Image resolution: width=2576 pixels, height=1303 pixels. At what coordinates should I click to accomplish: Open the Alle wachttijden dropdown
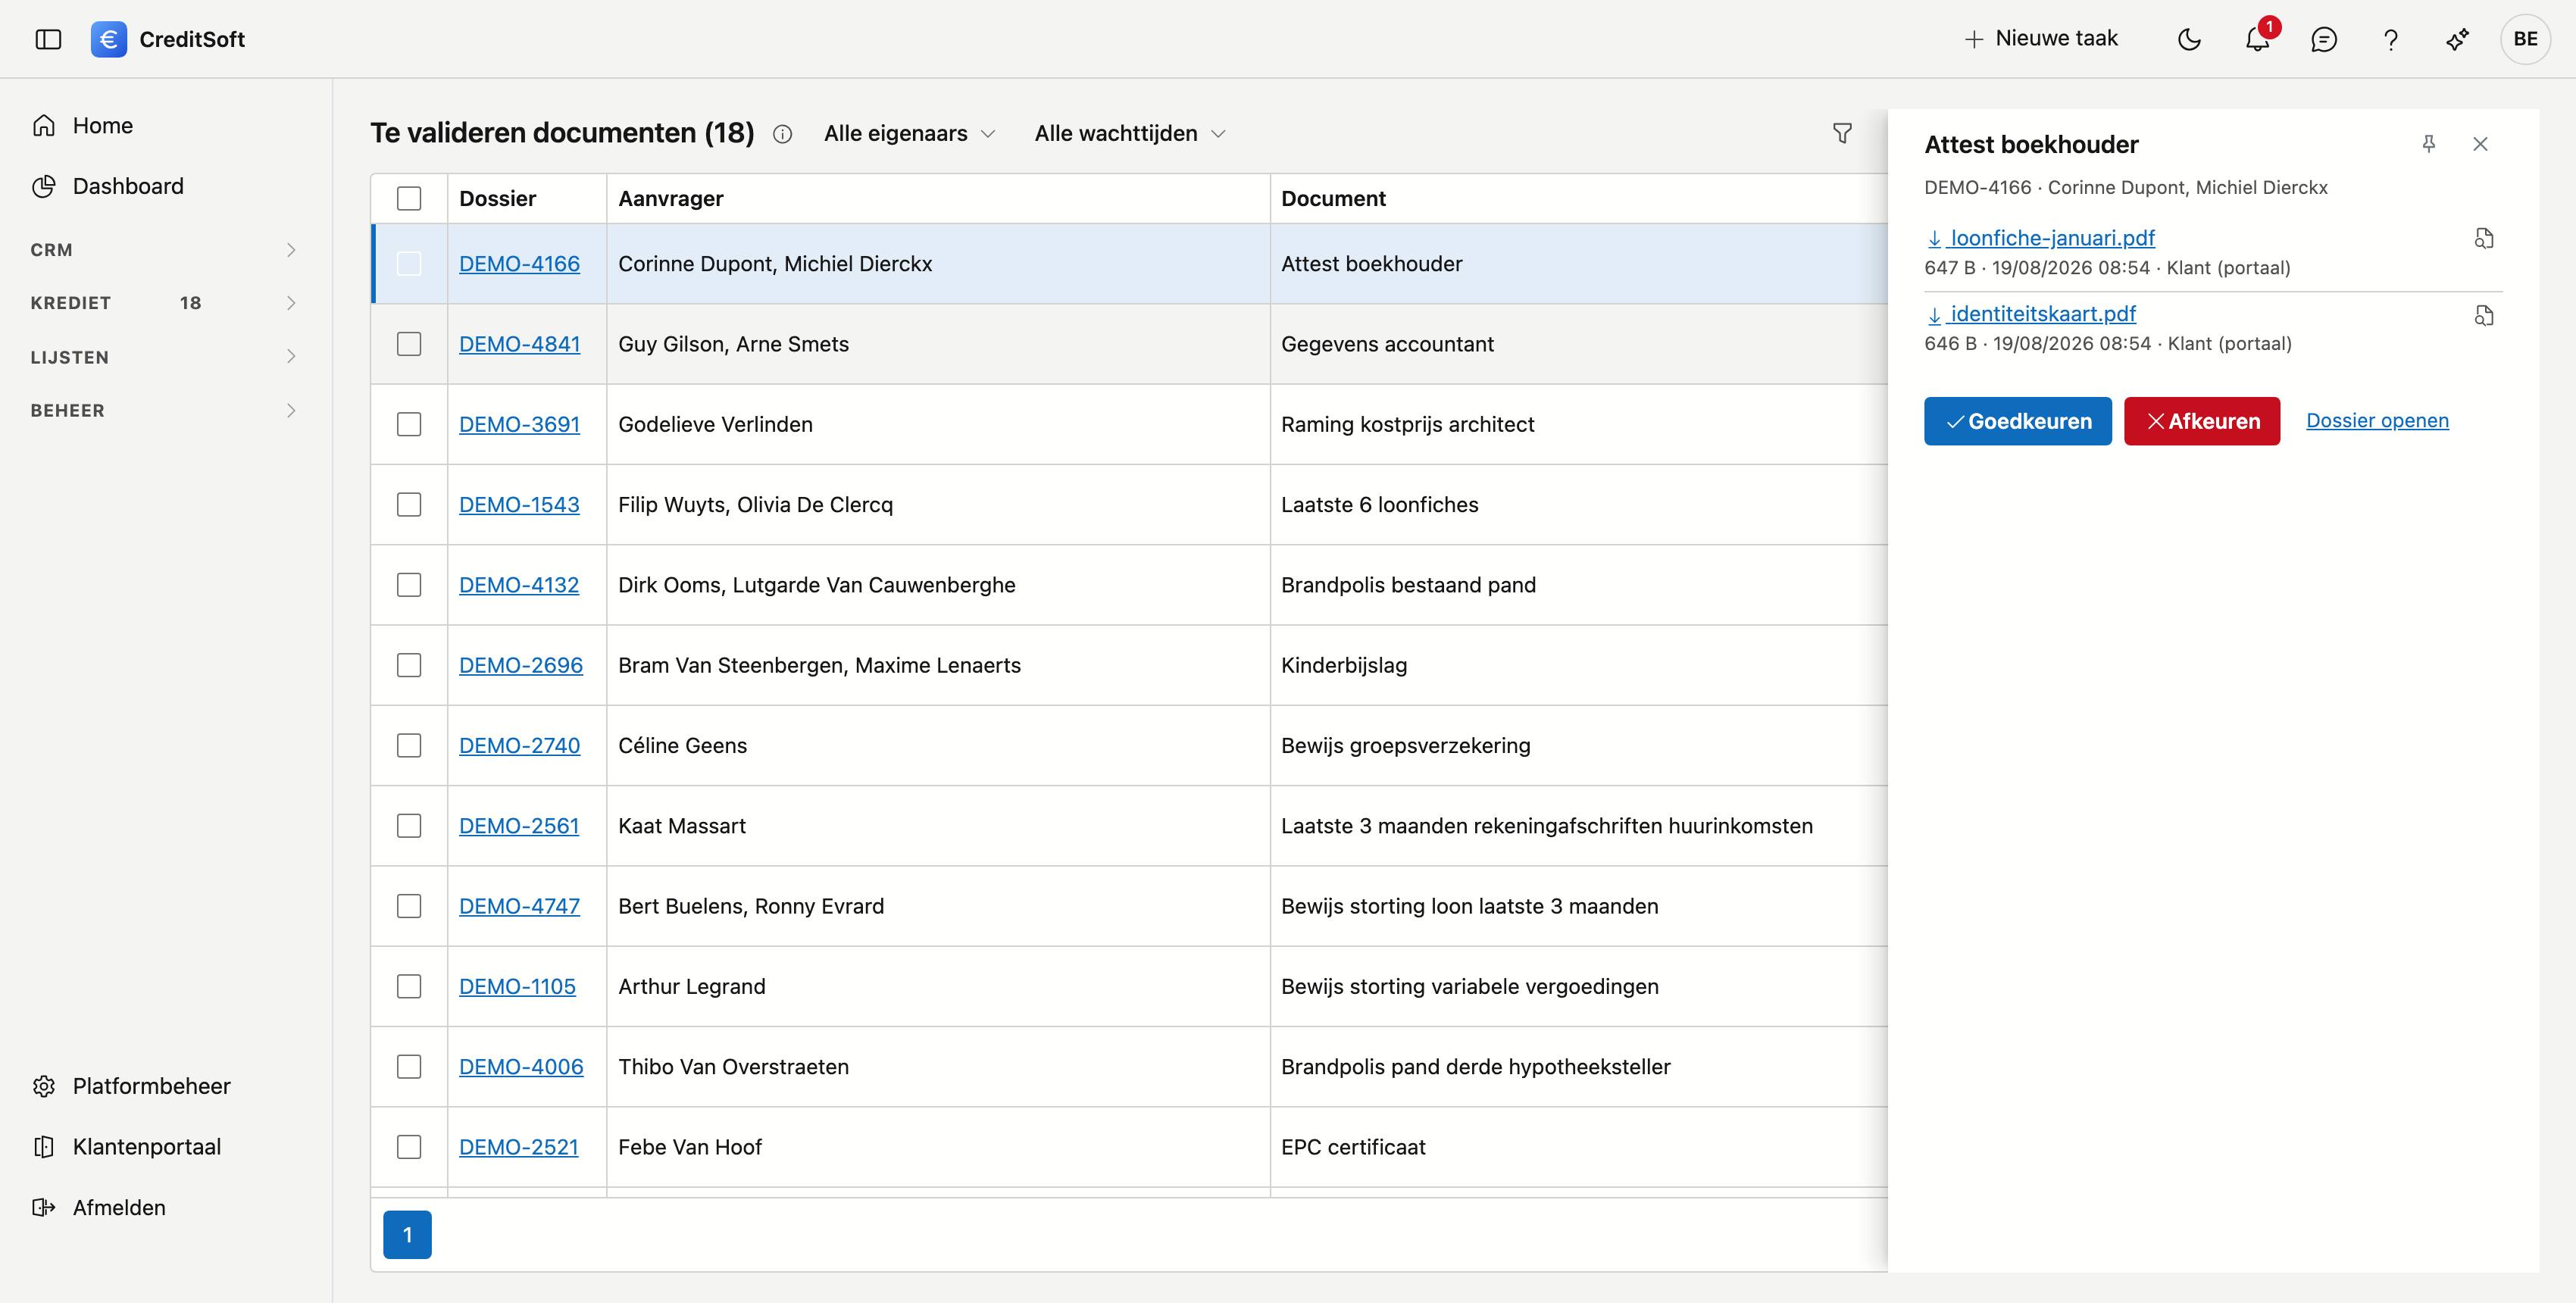(1130, 134)
